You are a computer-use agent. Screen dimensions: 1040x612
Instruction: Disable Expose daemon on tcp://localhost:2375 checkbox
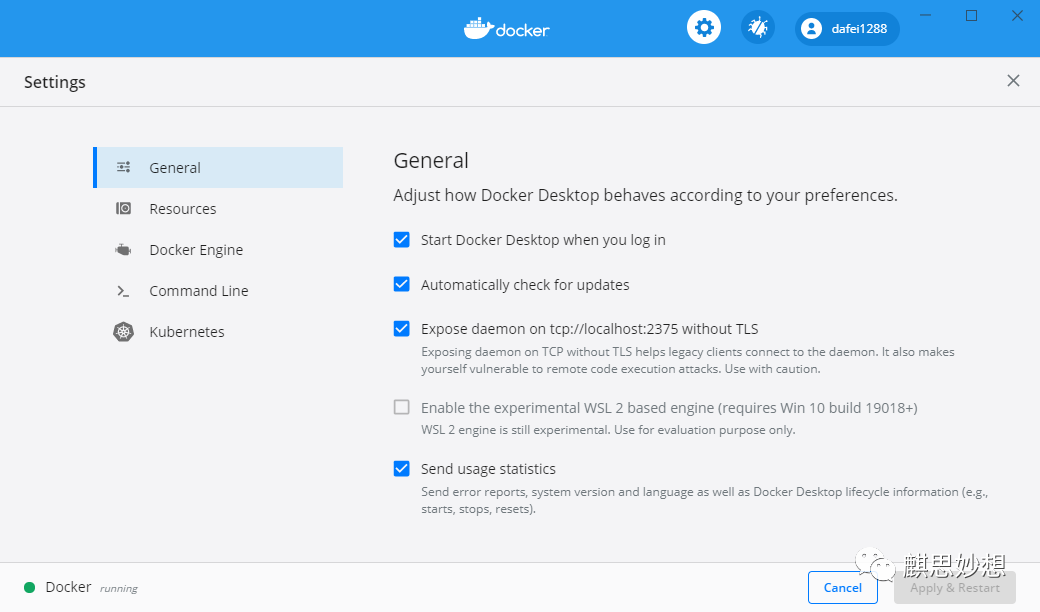click(401, 328)
